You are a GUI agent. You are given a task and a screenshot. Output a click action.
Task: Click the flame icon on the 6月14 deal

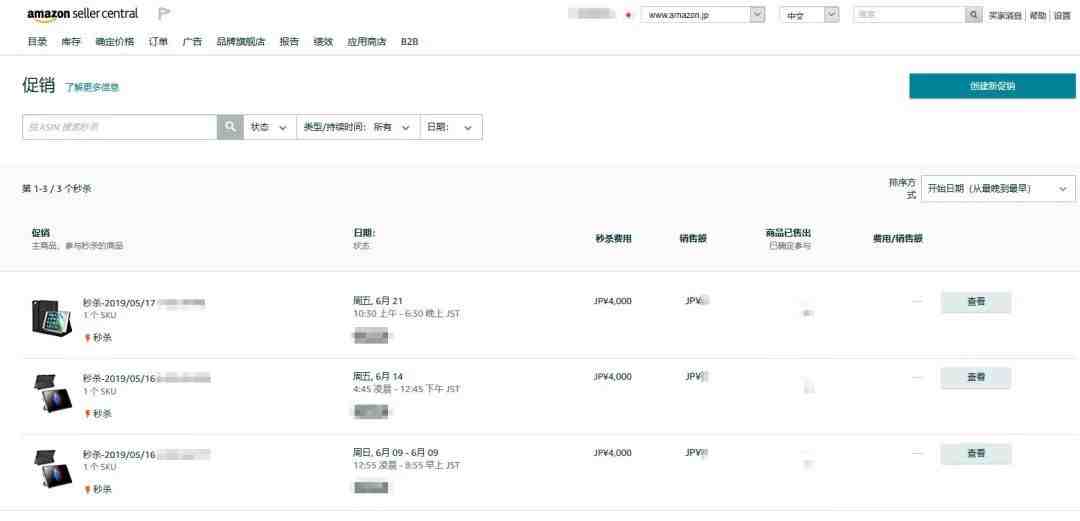tap(87, 414)
